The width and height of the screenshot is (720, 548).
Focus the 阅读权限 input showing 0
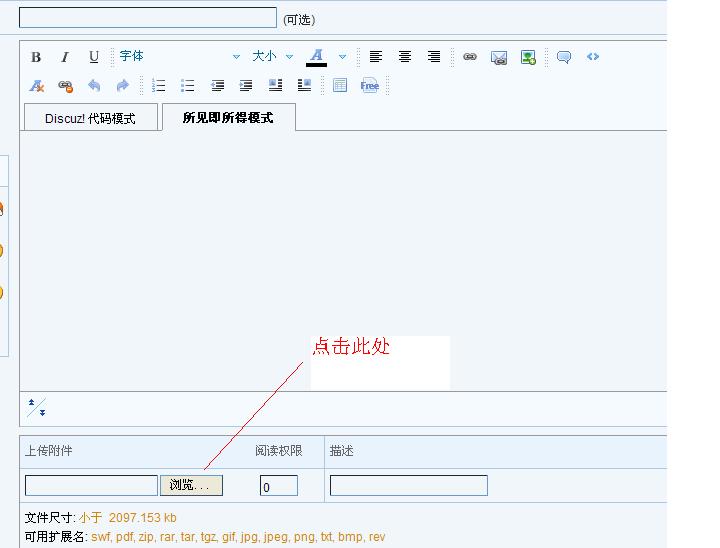(x=279, y=486)
